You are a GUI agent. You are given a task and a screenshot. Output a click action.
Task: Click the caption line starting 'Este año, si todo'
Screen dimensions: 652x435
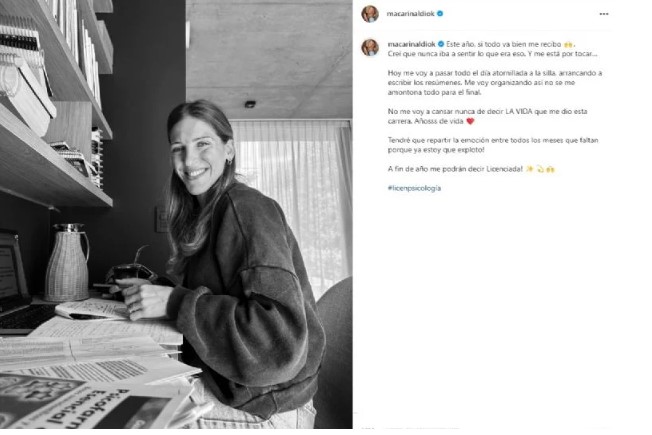tap(504, 44)
